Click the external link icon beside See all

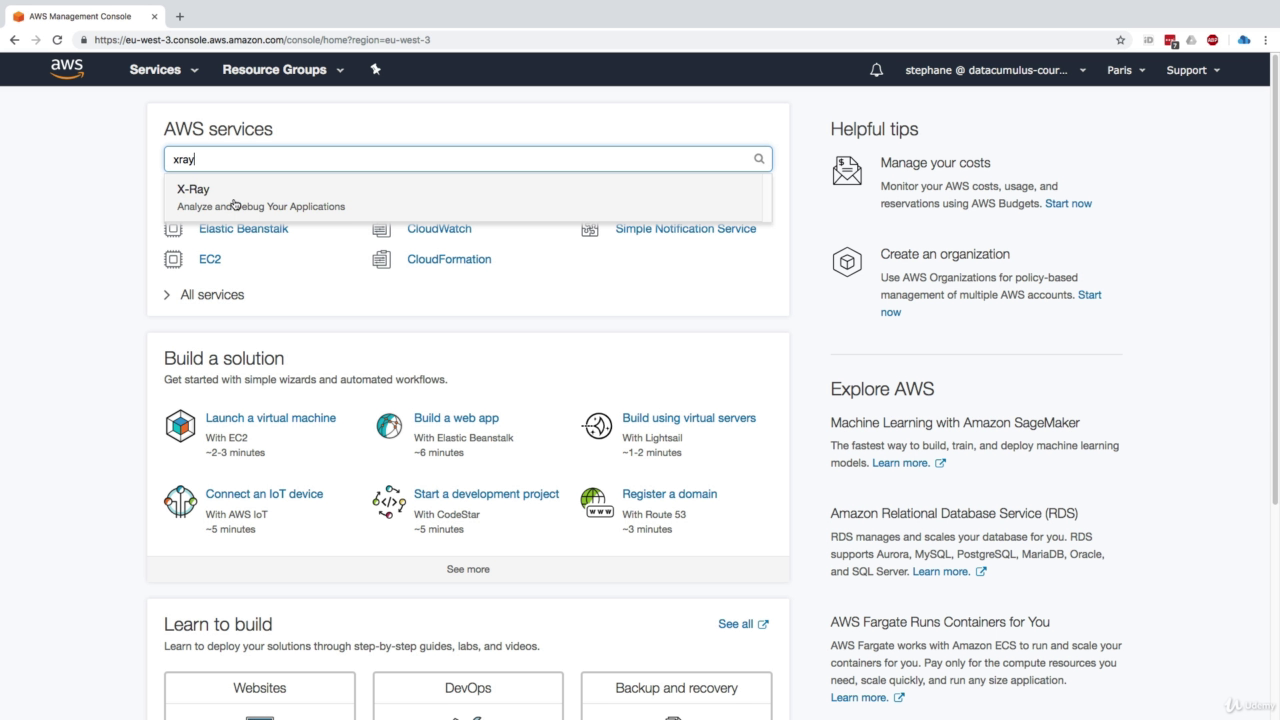[764, 624]
